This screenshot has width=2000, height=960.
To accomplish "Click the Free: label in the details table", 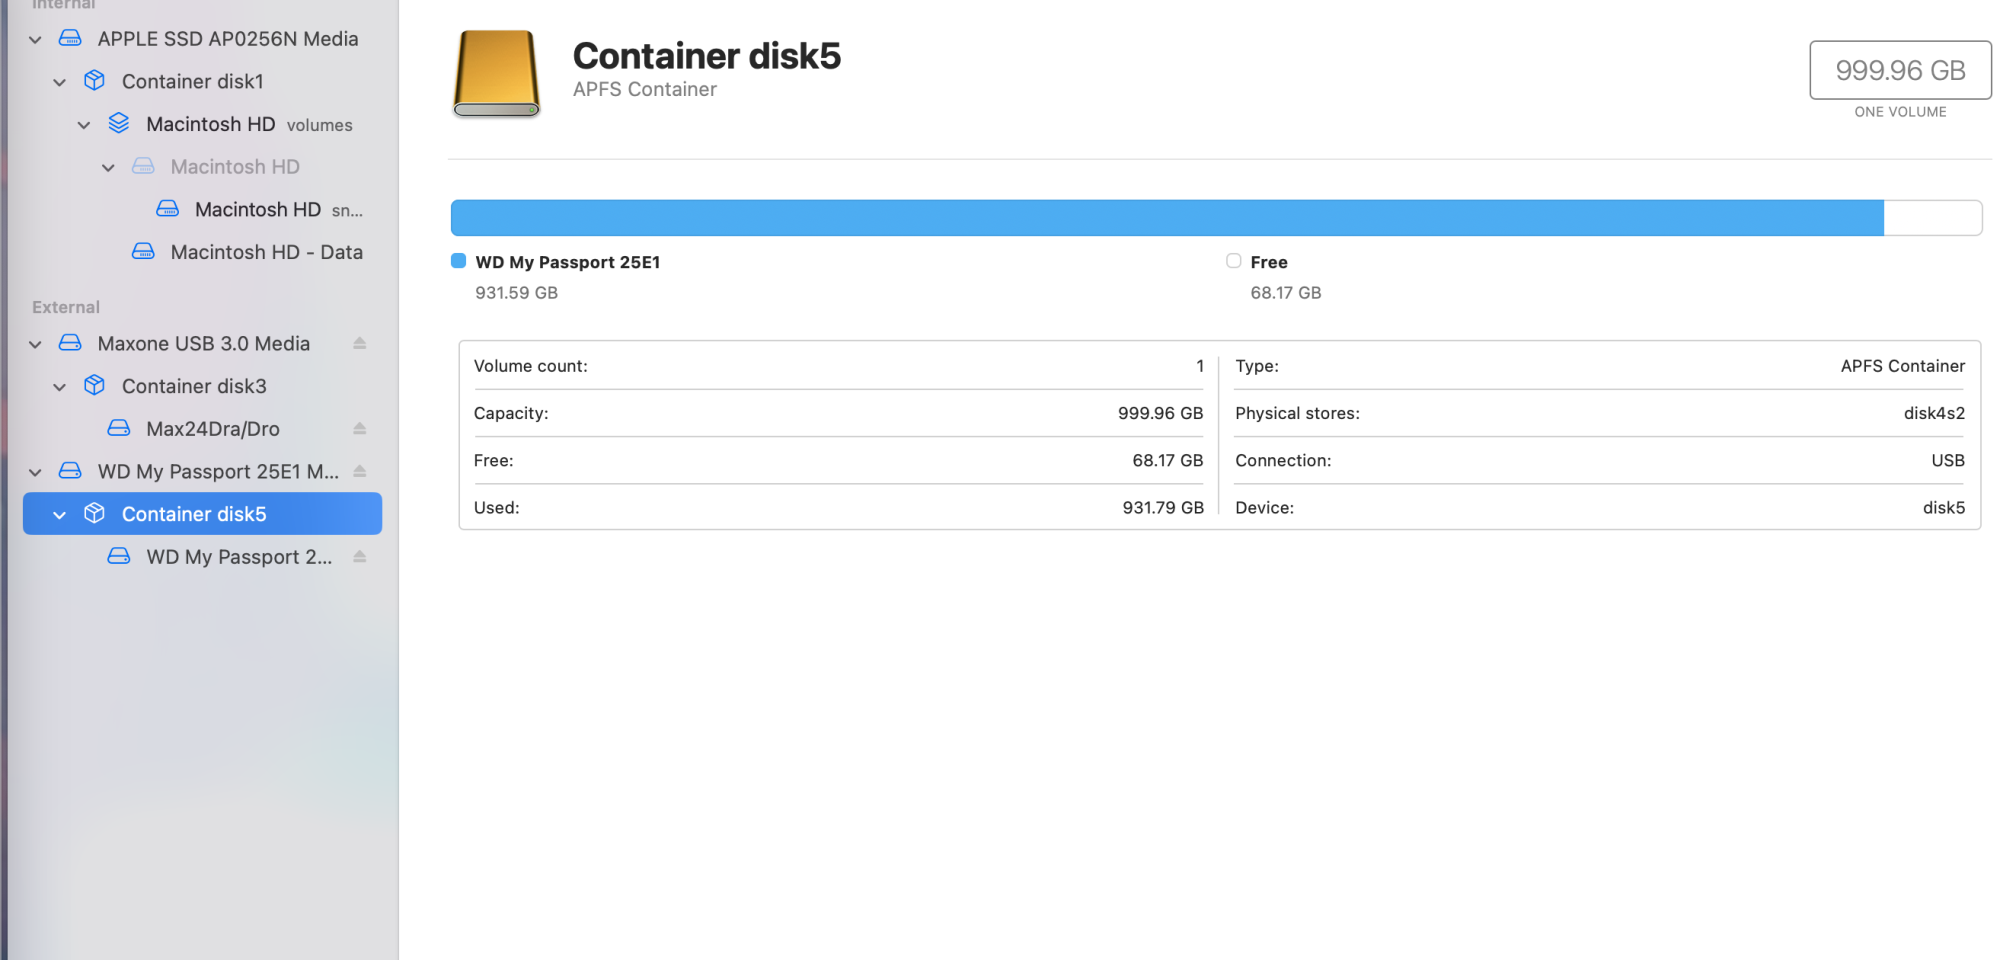I will pyautogui.click(x=494, y=460).
